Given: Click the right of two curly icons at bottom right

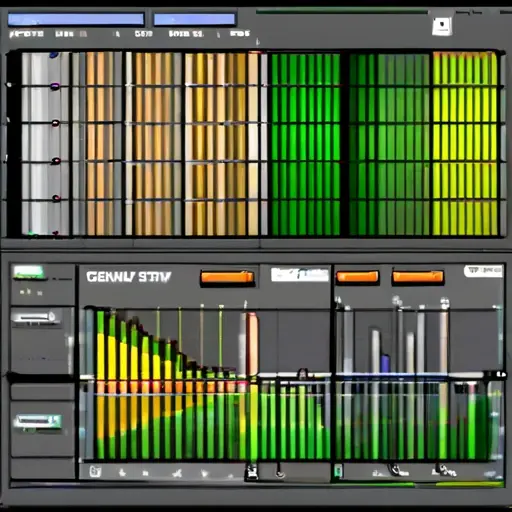Looking at the screenshot, I should 444,470.
